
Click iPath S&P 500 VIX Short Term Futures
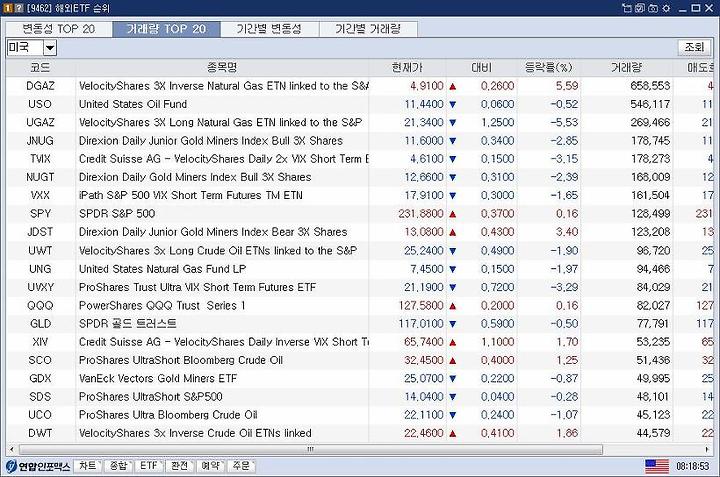(191, 196)
